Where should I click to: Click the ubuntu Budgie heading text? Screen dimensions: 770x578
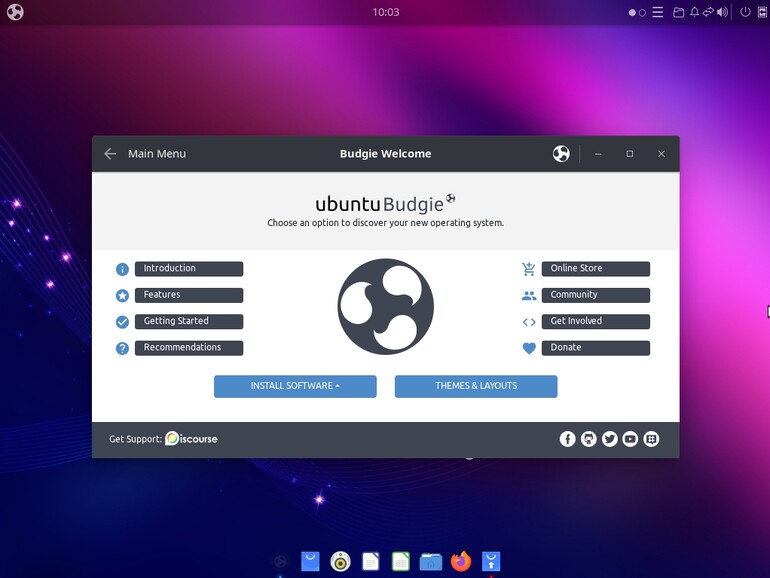385,204
